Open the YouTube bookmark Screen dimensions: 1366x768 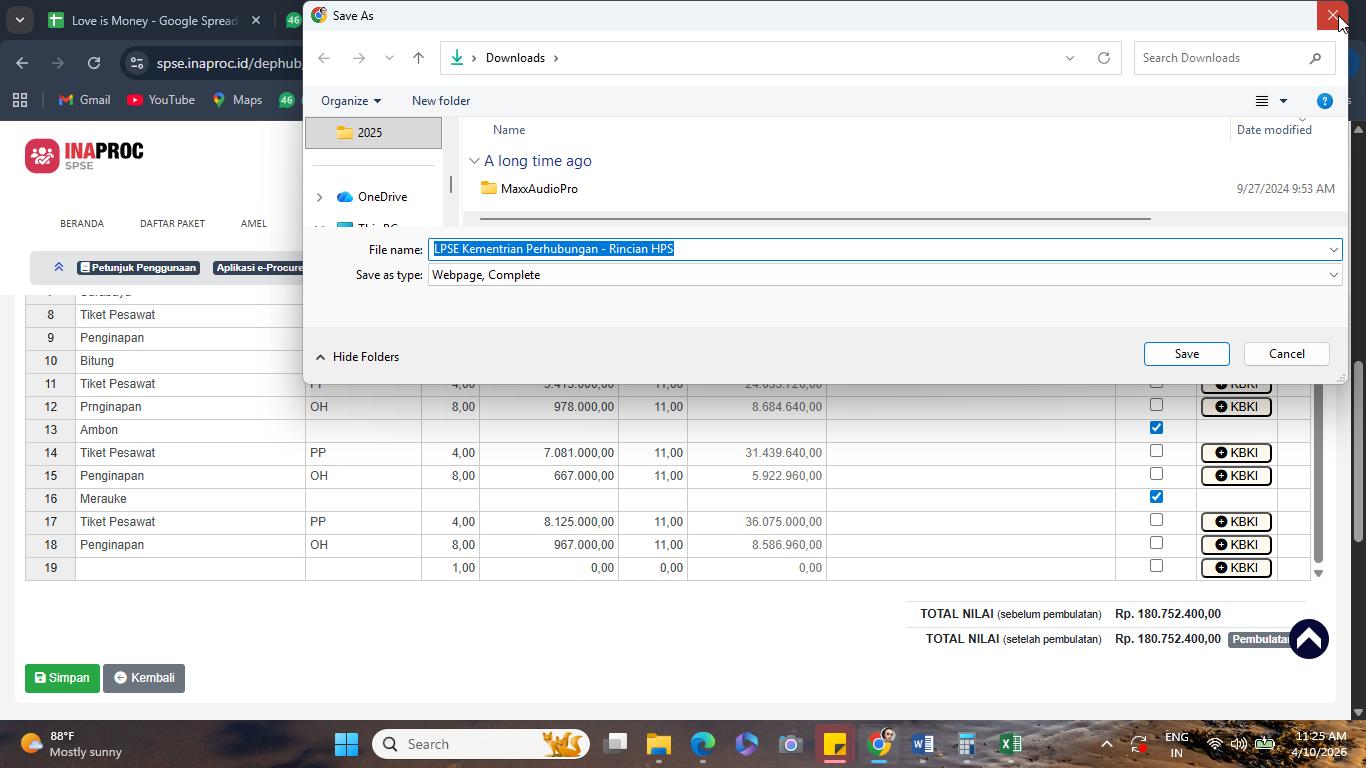pyautogui.click(x=161, y=100)
